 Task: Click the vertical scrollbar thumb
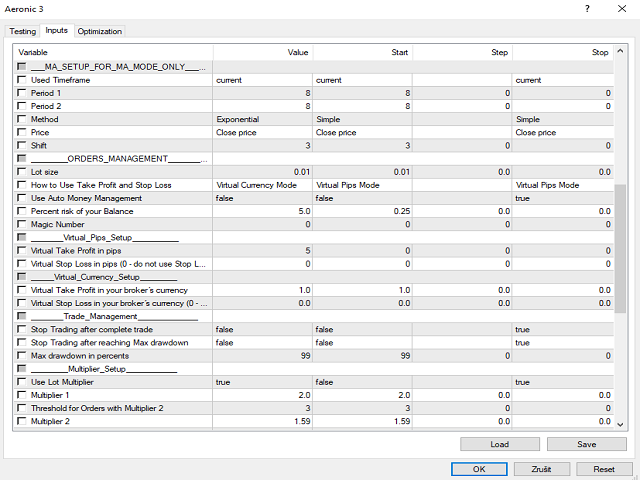[620, 248]
